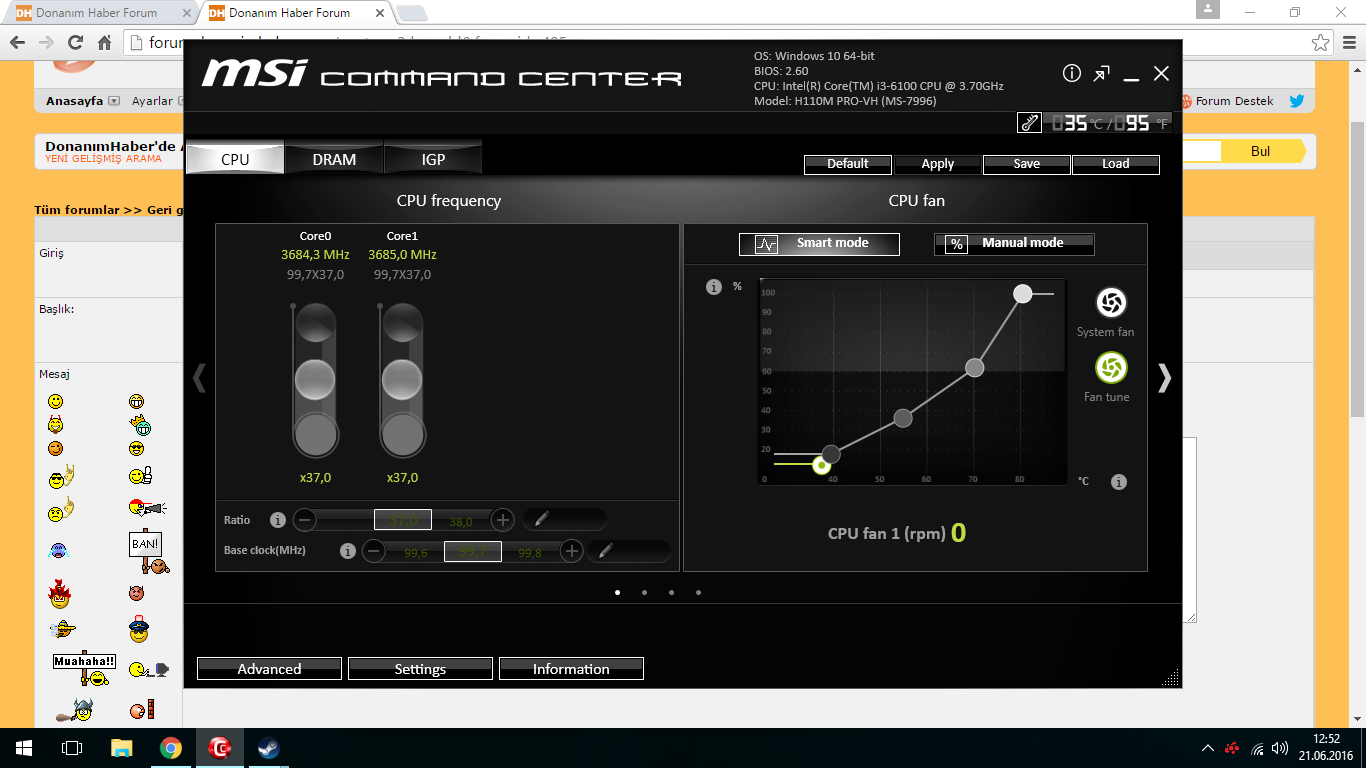Open the Settings section
The height and width of the screenshot is (768, 1366).
(420, 669)
